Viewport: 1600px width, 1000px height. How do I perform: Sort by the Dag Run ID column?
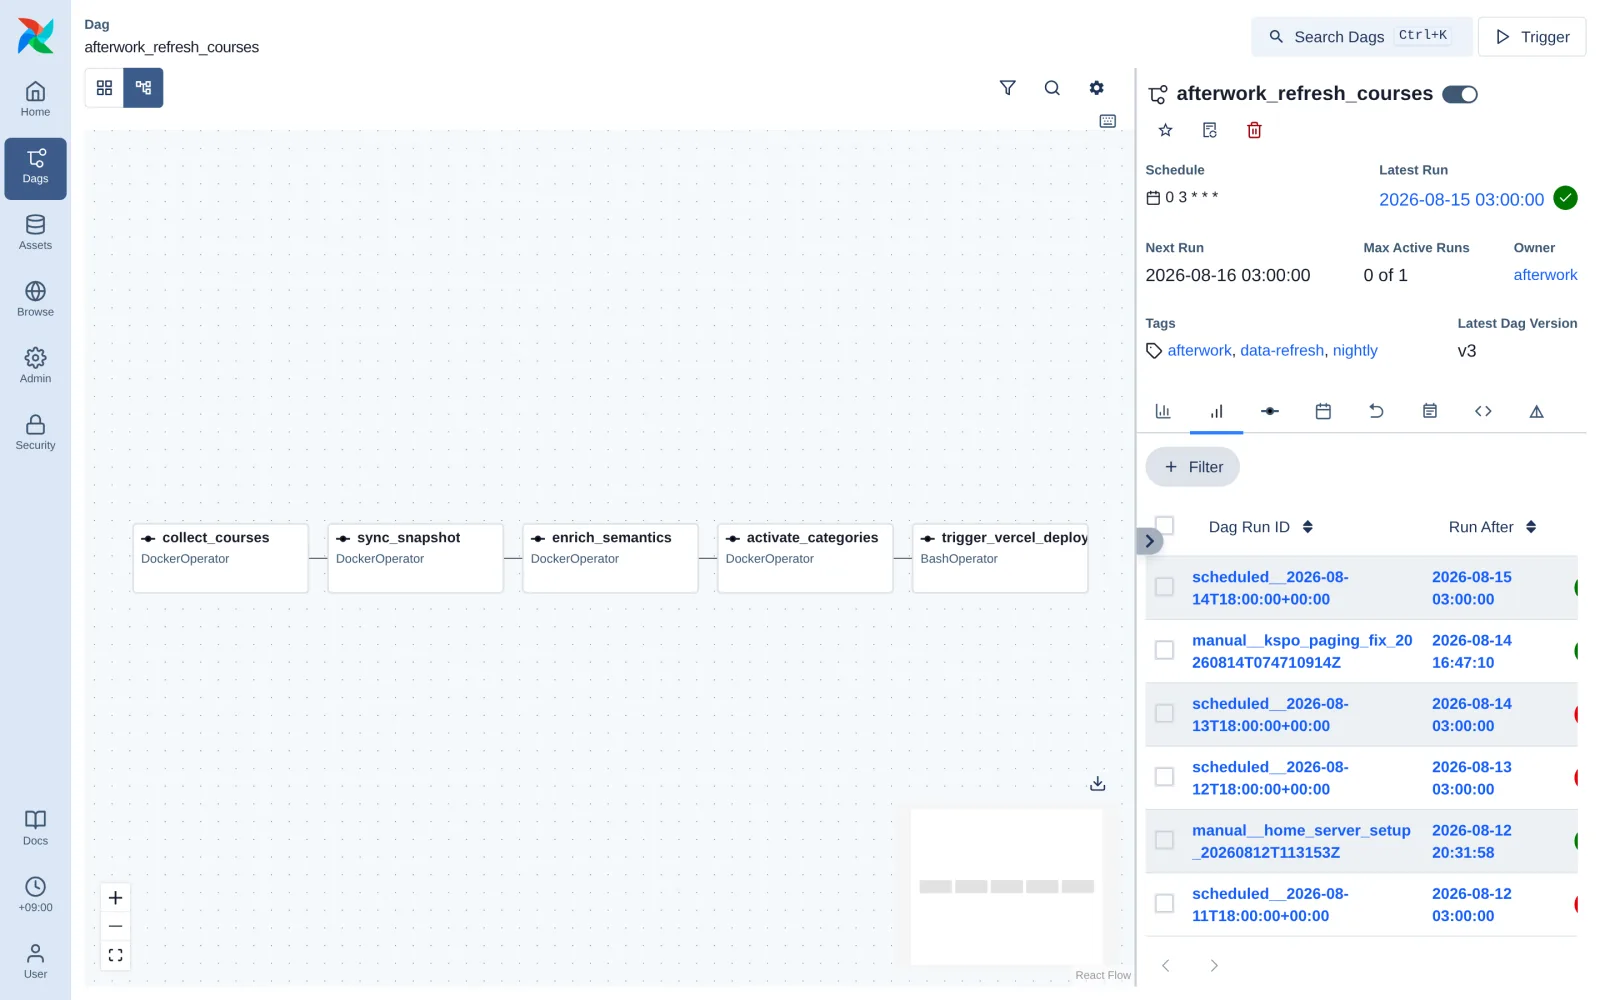click(1260, 527)
